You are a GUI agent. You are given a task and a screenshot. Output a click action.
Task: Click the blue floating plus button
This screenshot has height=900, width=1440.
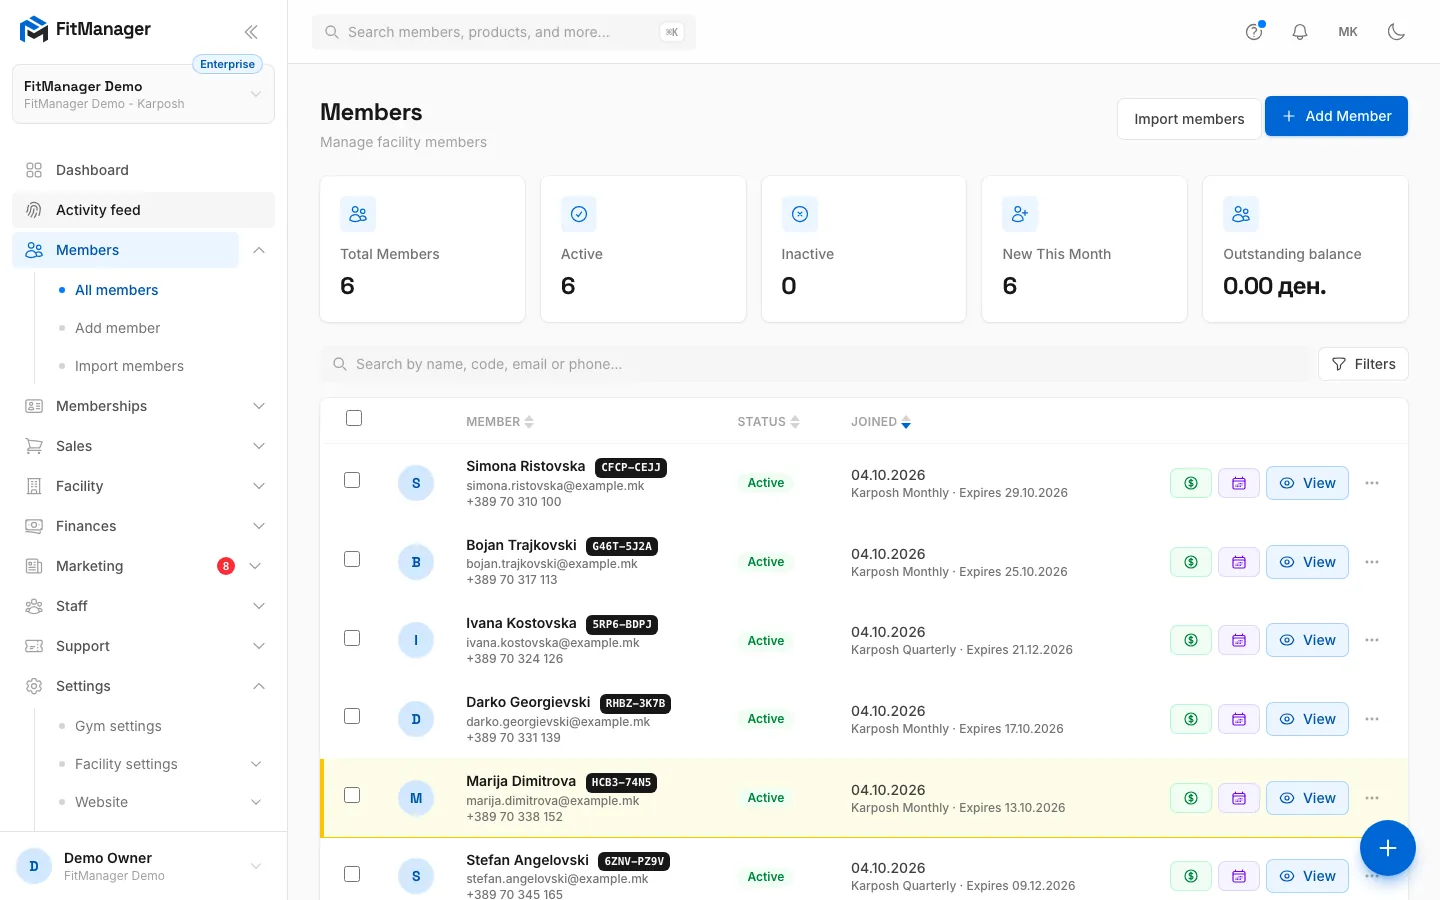point(1387,848)
